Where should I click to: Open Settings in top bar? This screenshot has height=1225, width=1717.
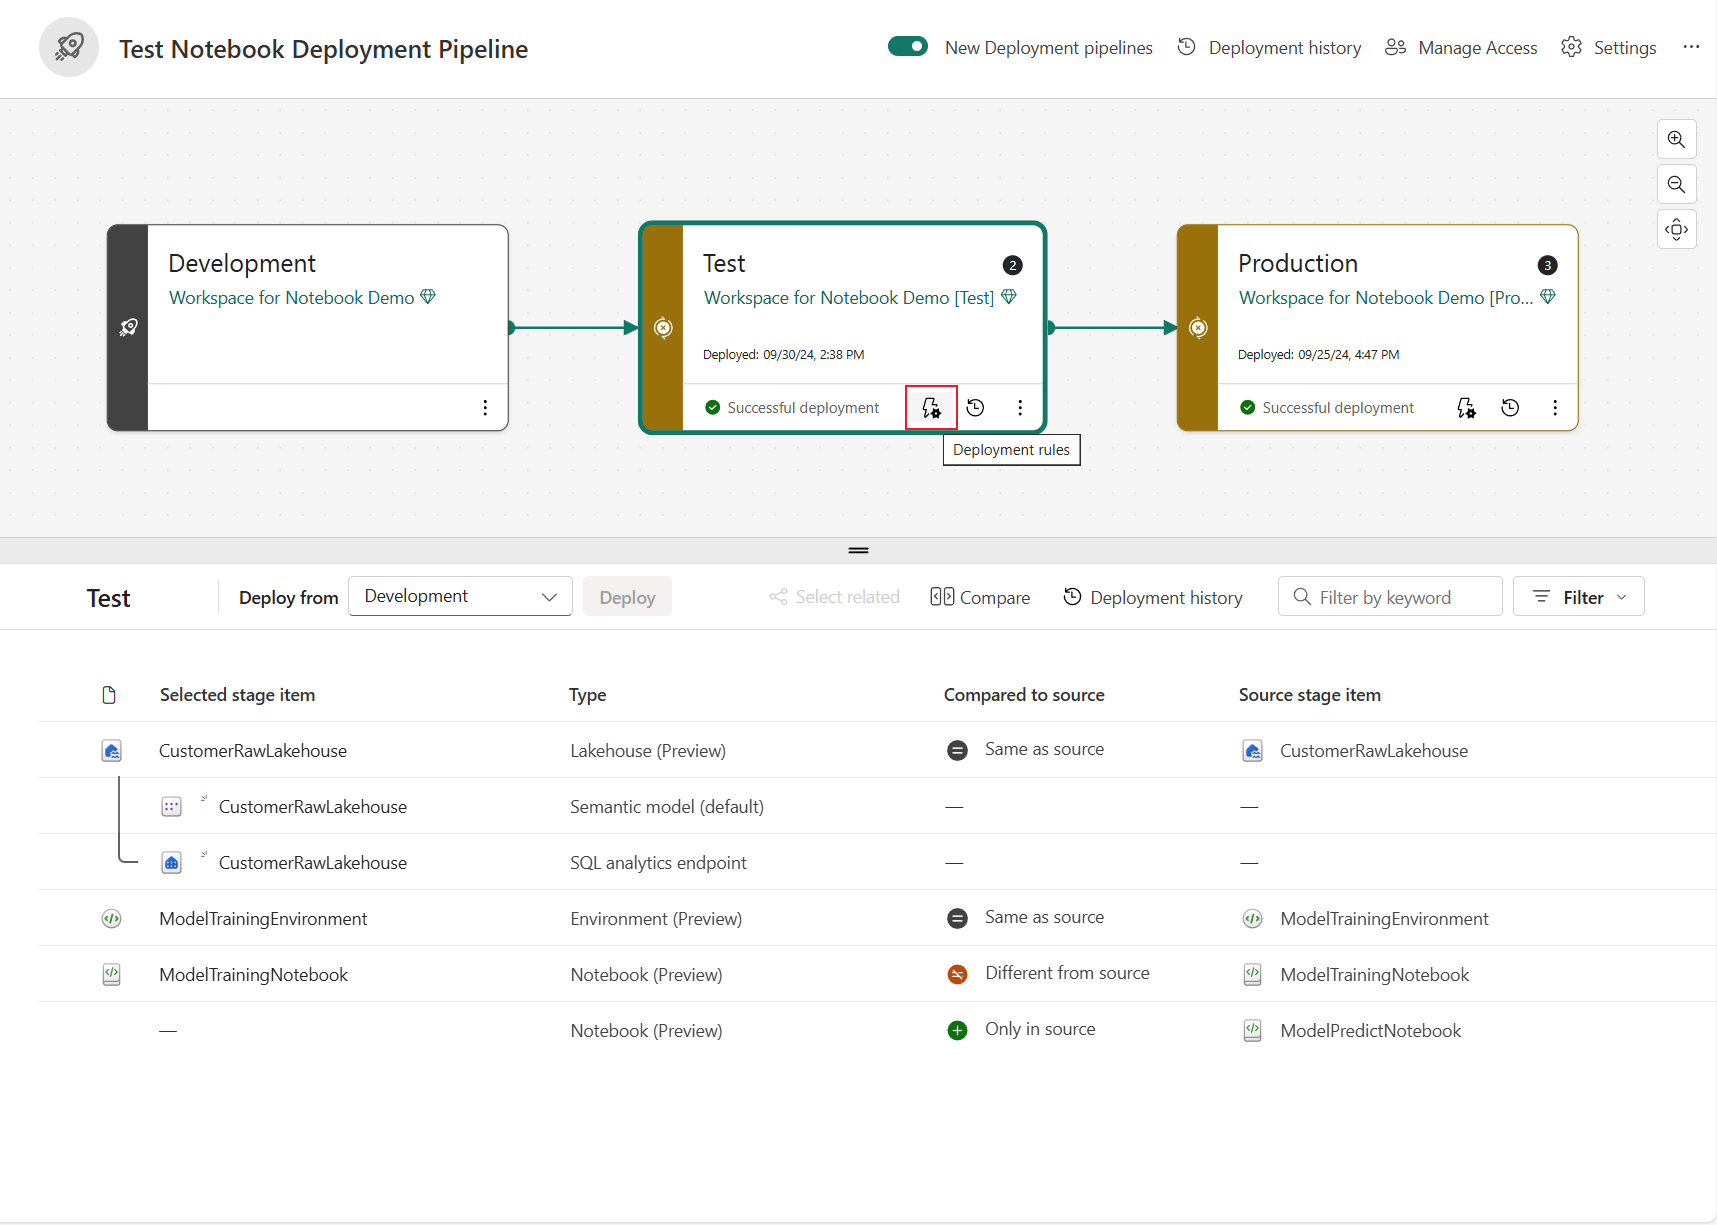point(1608,48)
